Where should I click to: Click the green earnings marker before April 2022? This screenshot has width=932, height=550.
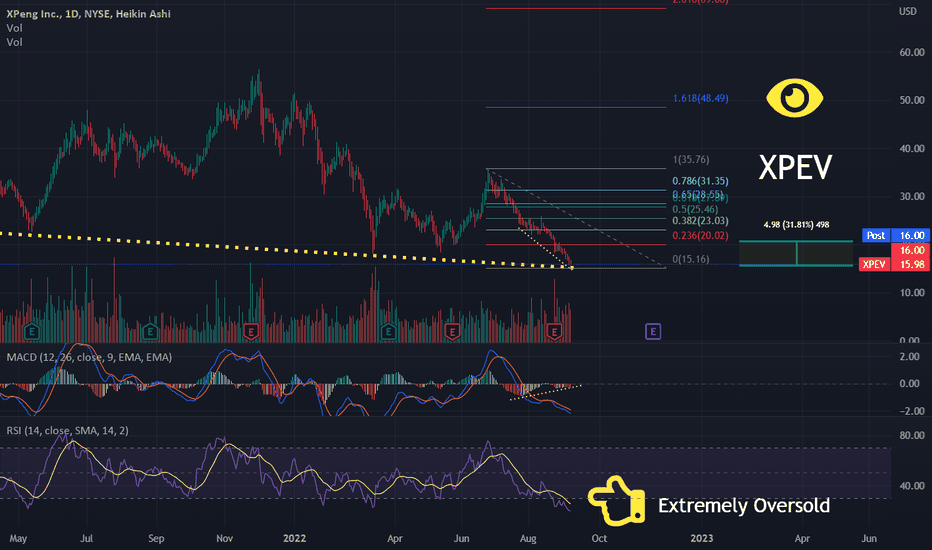(388, 331)
